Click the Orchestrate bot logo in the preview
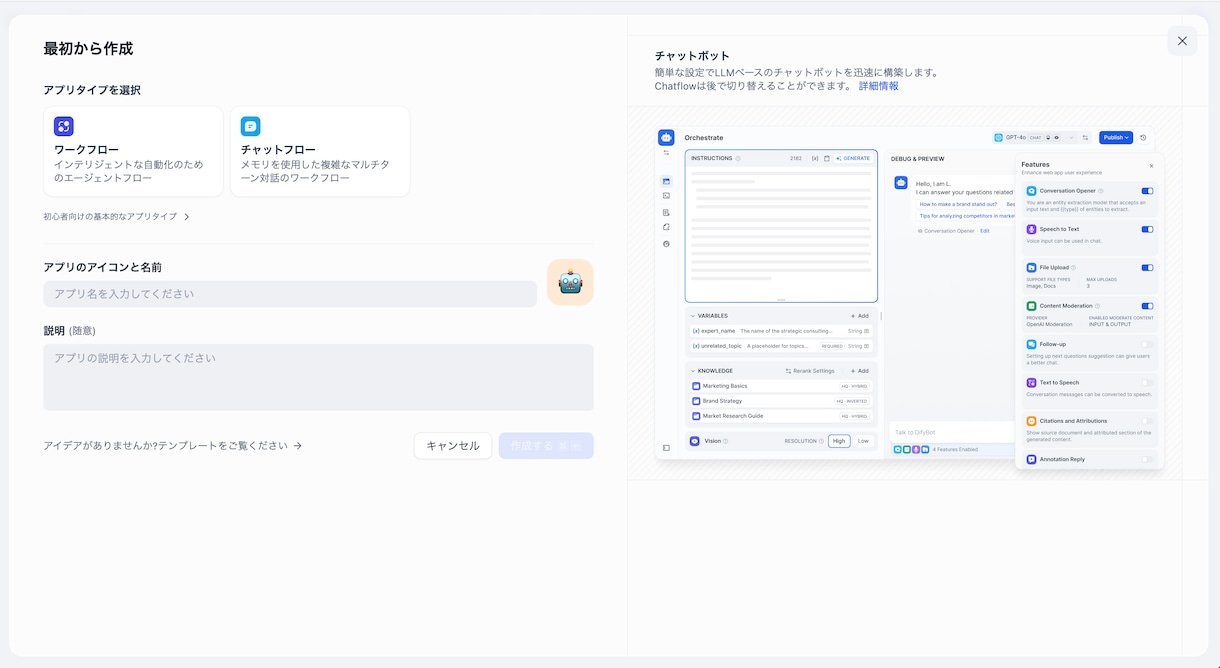 point(666,137)
